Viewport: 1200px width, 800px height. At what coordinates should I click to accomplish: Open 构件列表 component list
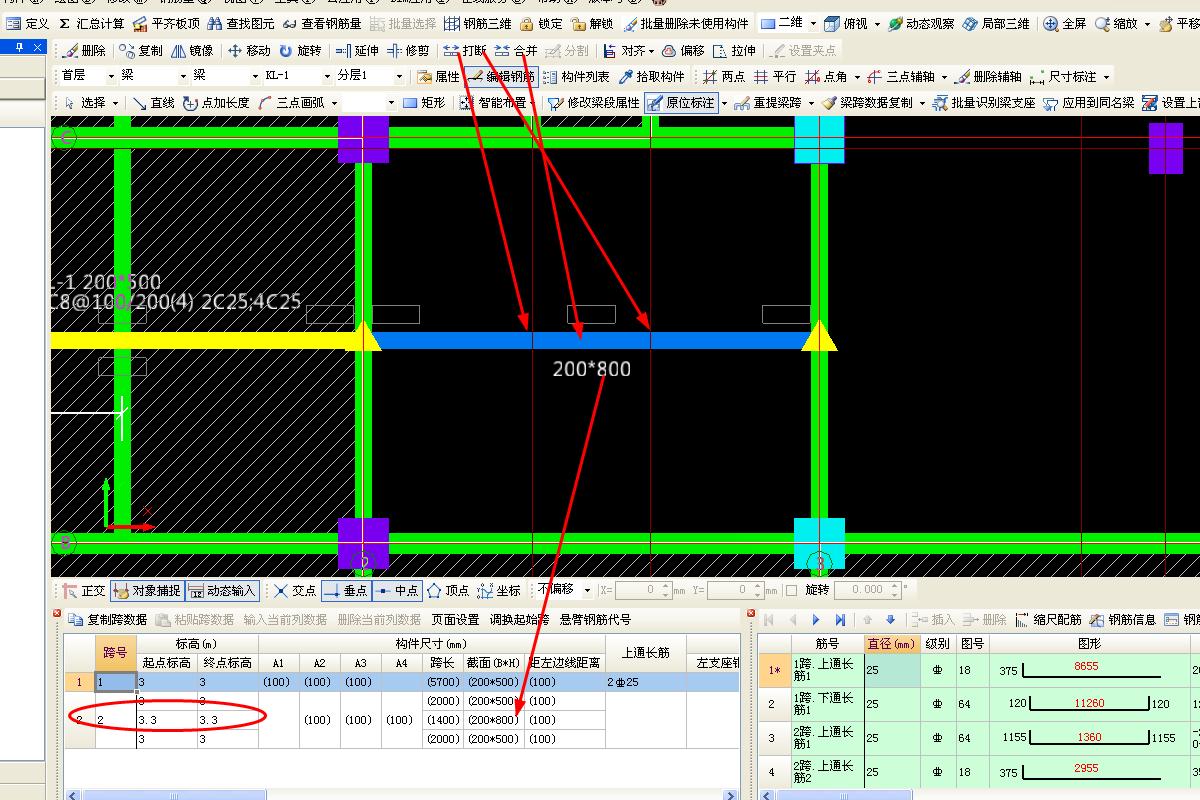pyautogui.click(x=576, y=76)
